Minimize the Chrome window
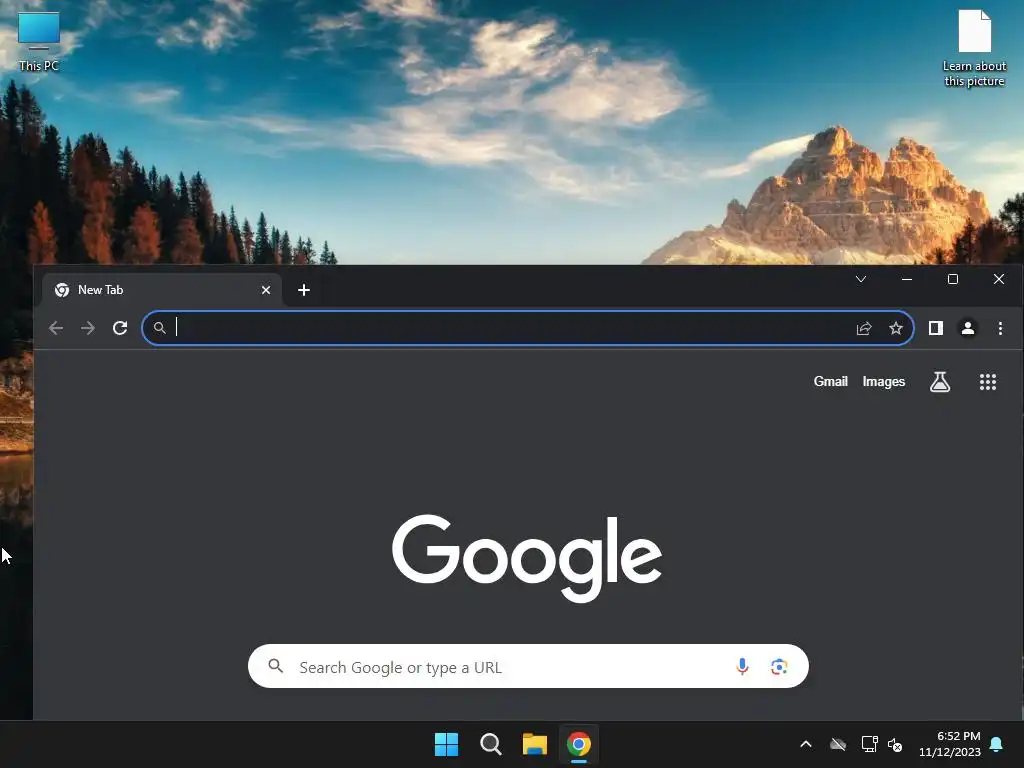1024x768 pixels. pos(906,279)
